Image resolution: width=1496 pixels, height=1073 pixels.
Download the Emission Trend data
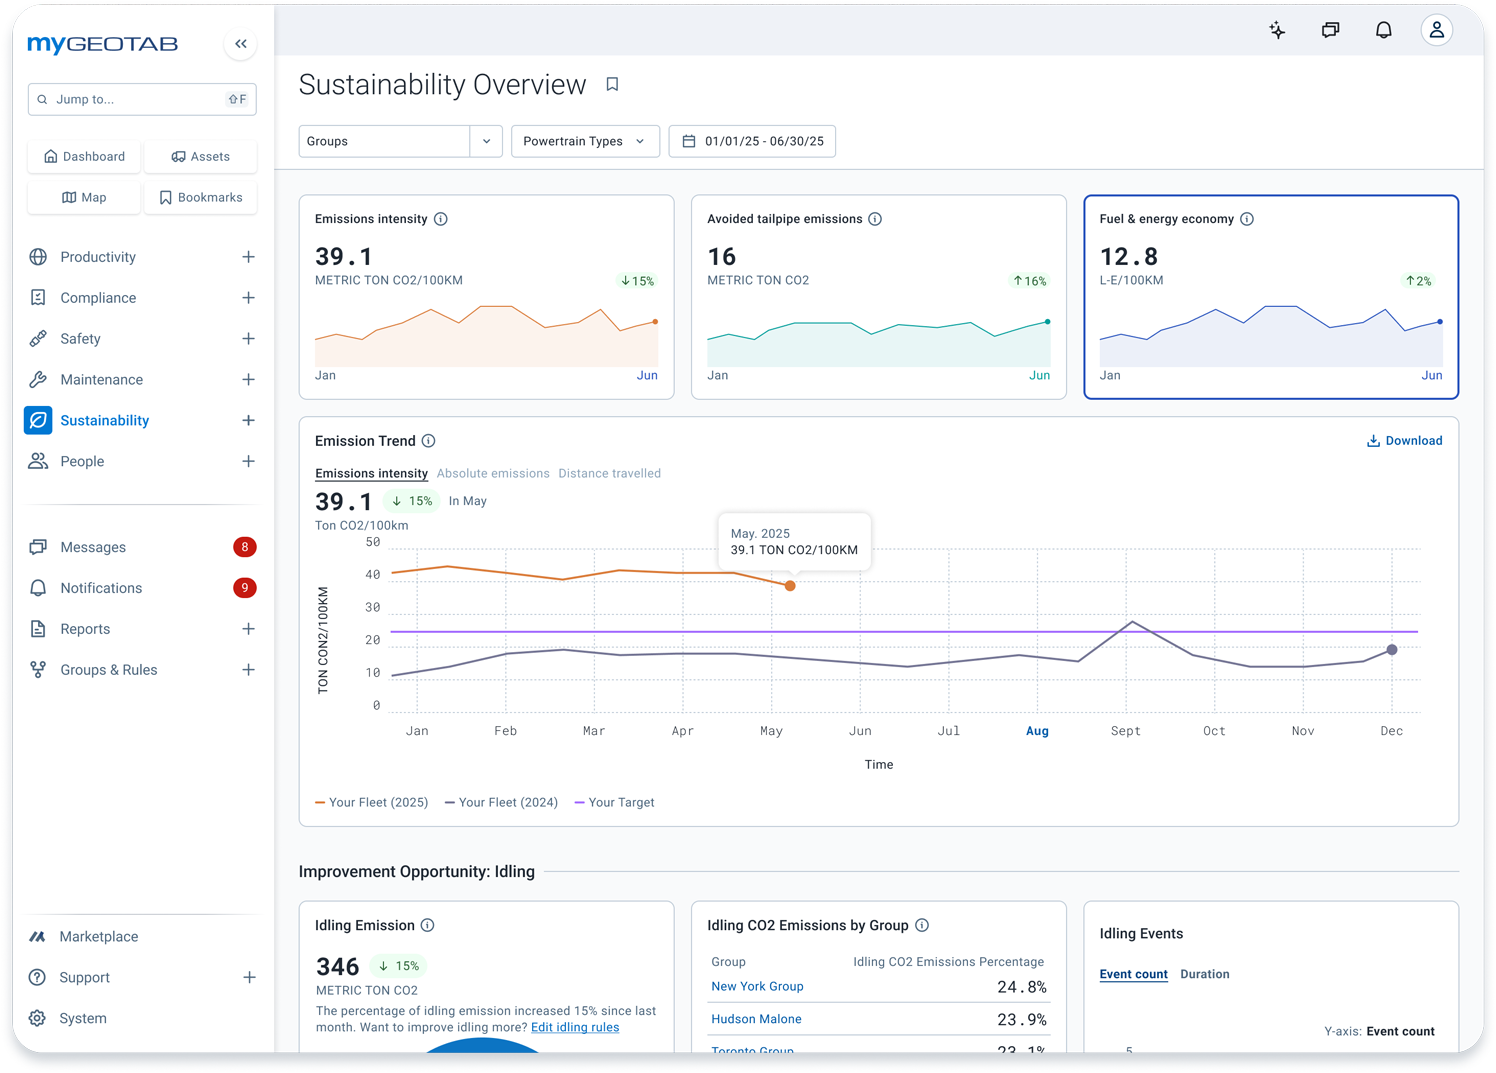click(1404, 440)
